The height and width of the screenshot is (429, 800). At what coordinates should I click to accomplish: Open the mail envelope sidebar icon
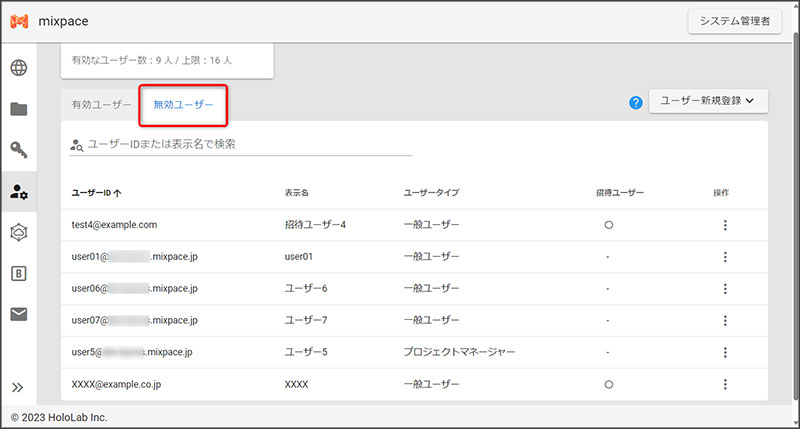click(19, 314)
